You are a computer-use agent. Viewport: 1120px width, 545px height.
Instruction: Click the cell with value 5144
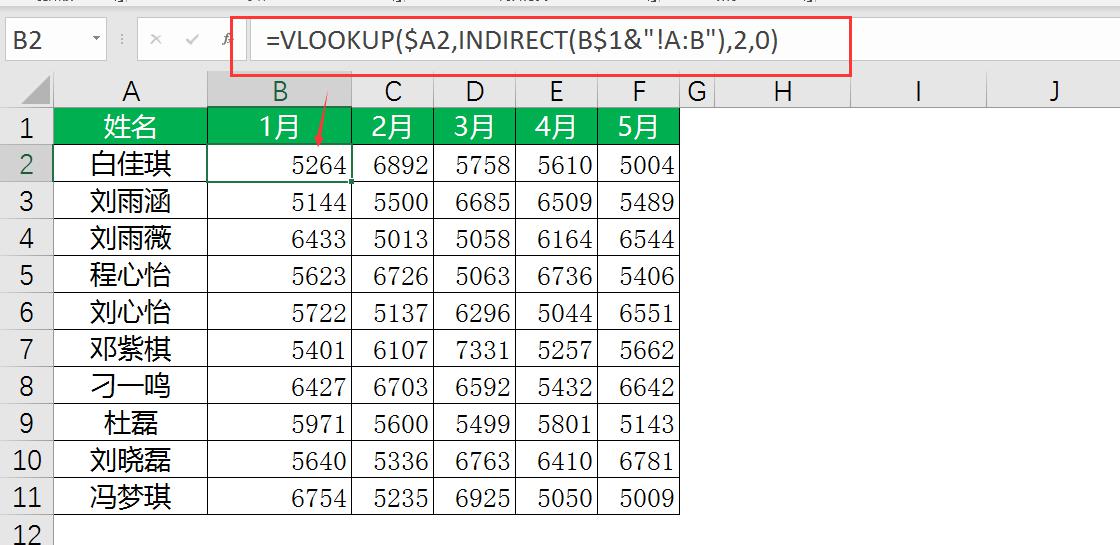[280, 201]
